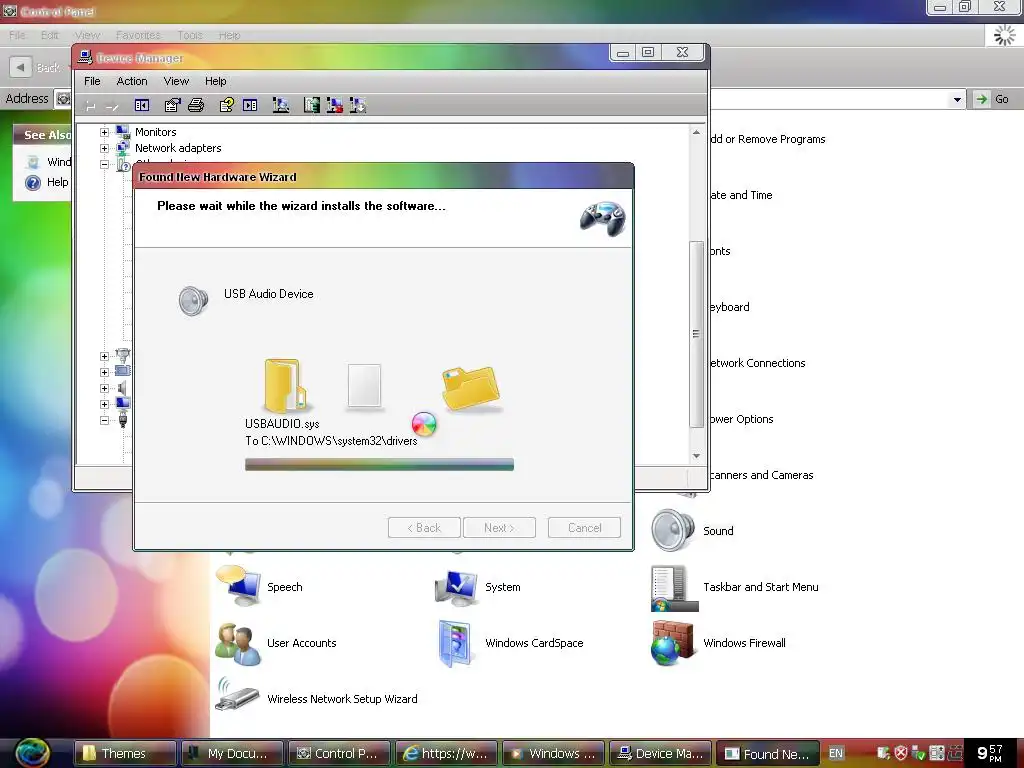Click the Show/Hide Console Tree toolbar icon
Viewport: 1024px width, 768px height.
click(x=142, y=105)
